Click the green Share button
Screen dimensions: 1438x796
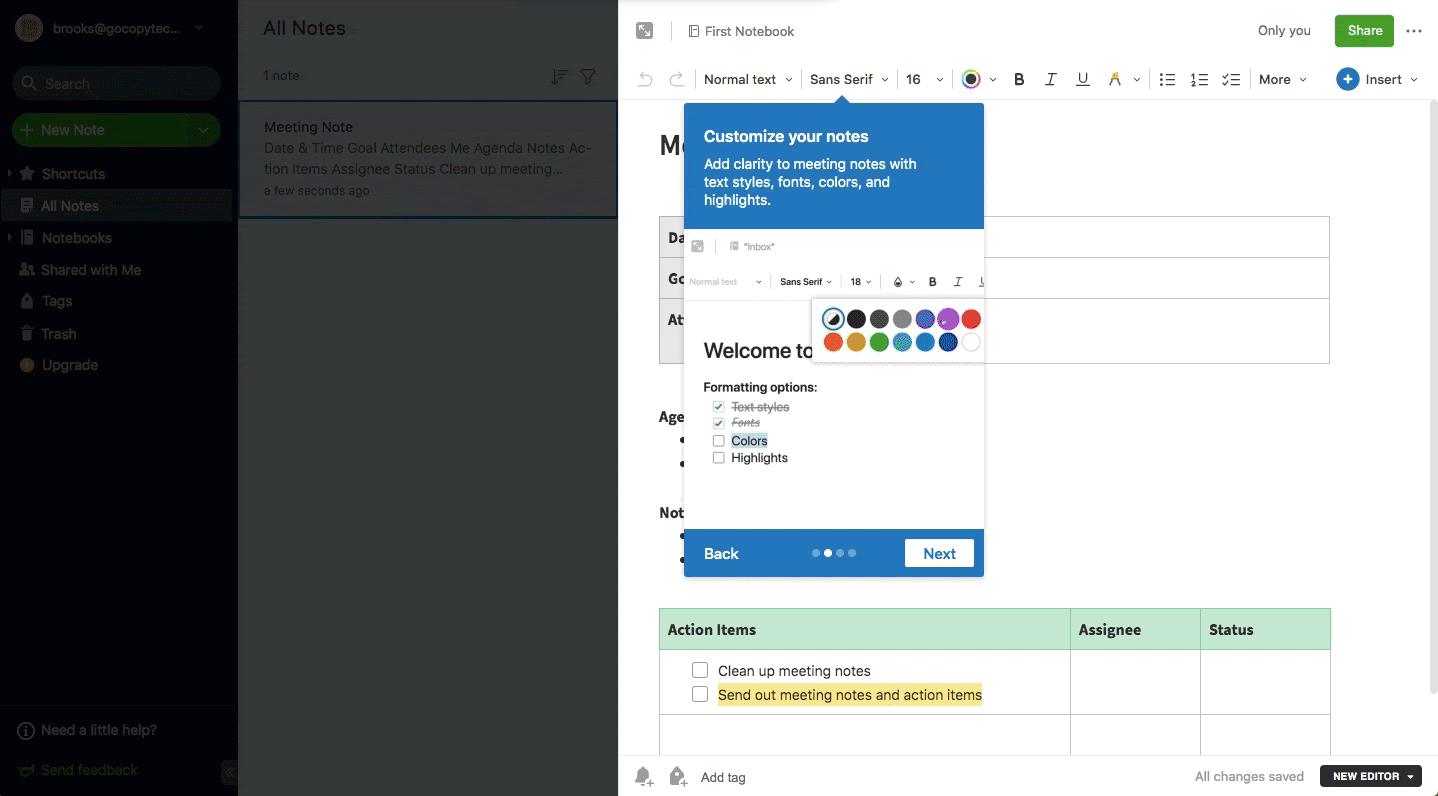coord(1364,31)
